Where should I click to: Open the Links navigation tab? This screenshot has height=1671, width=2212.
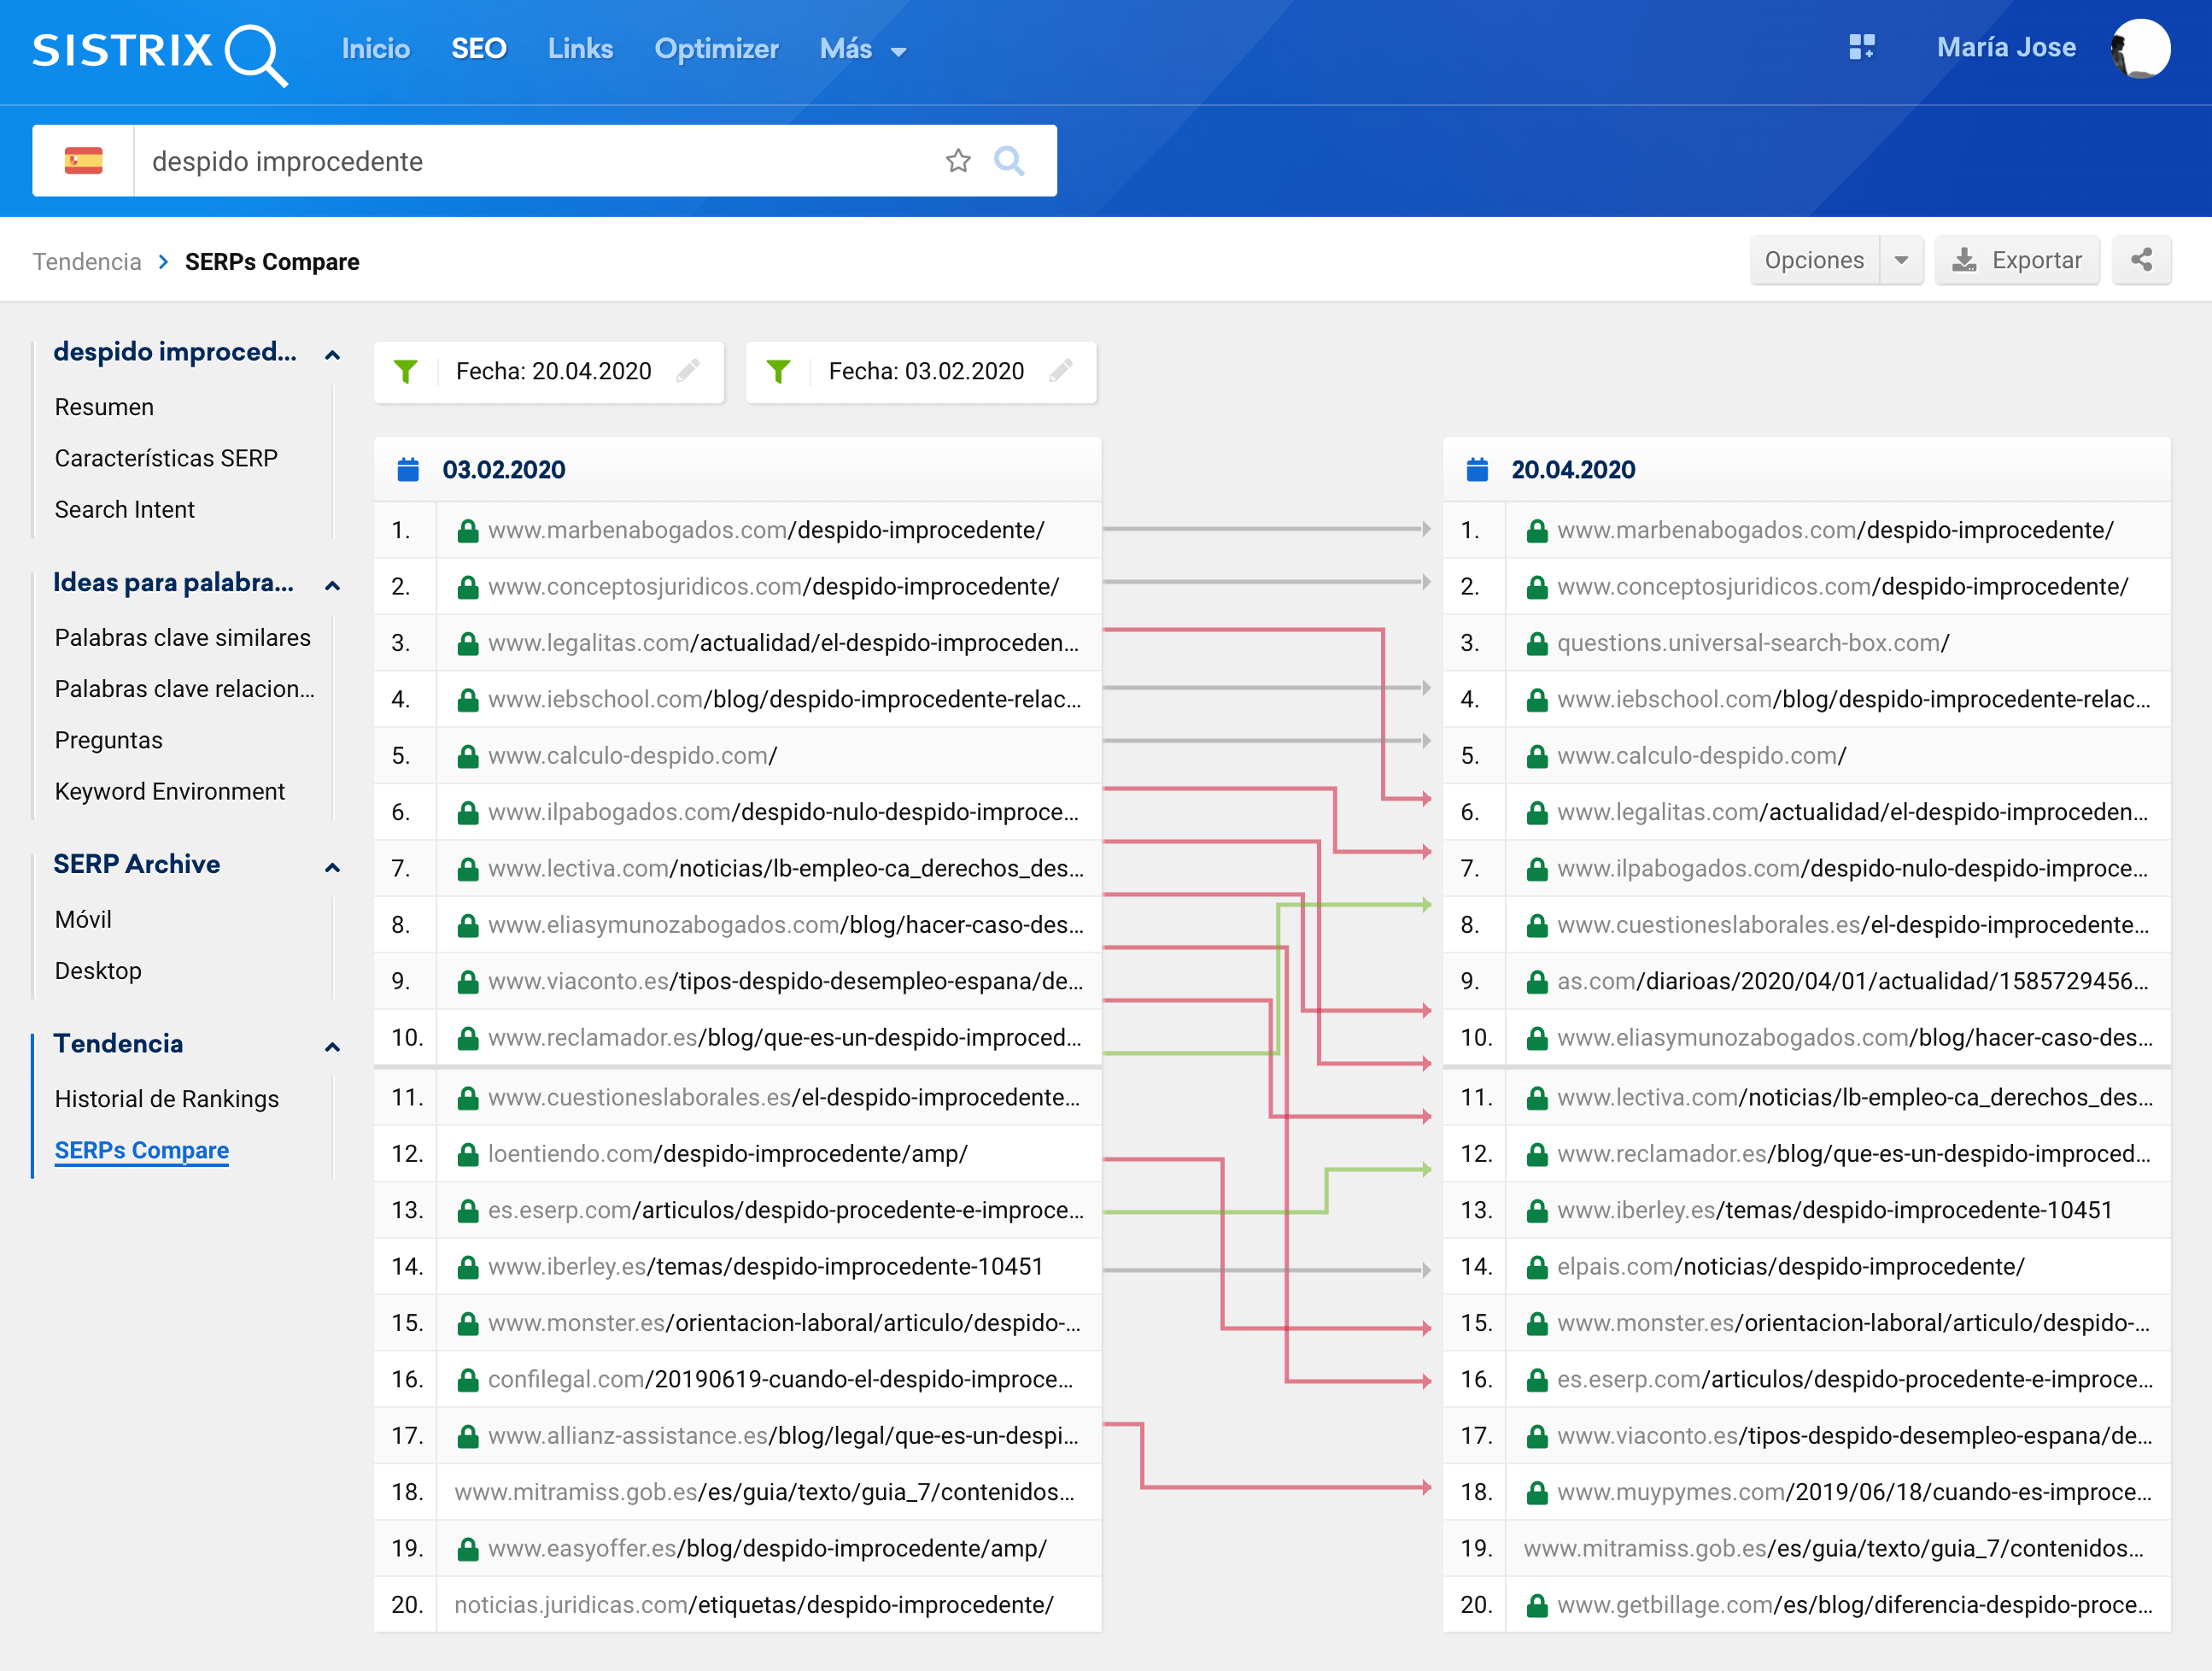click(x=579, y=49)
